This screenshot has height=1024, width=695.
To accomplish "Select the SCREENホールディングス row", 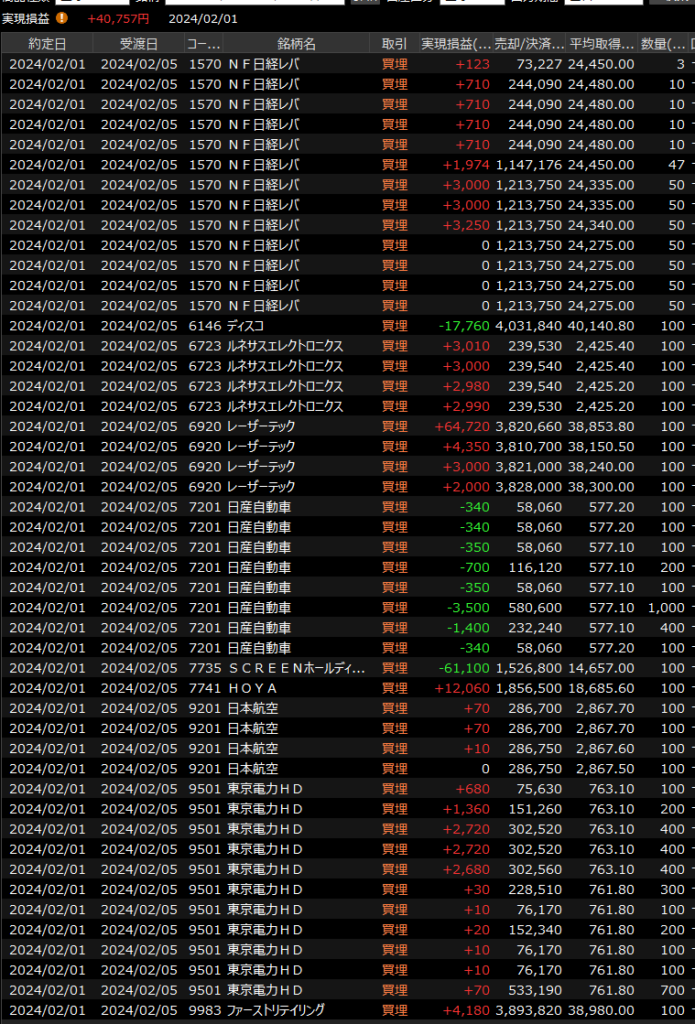I will [296, 668].
